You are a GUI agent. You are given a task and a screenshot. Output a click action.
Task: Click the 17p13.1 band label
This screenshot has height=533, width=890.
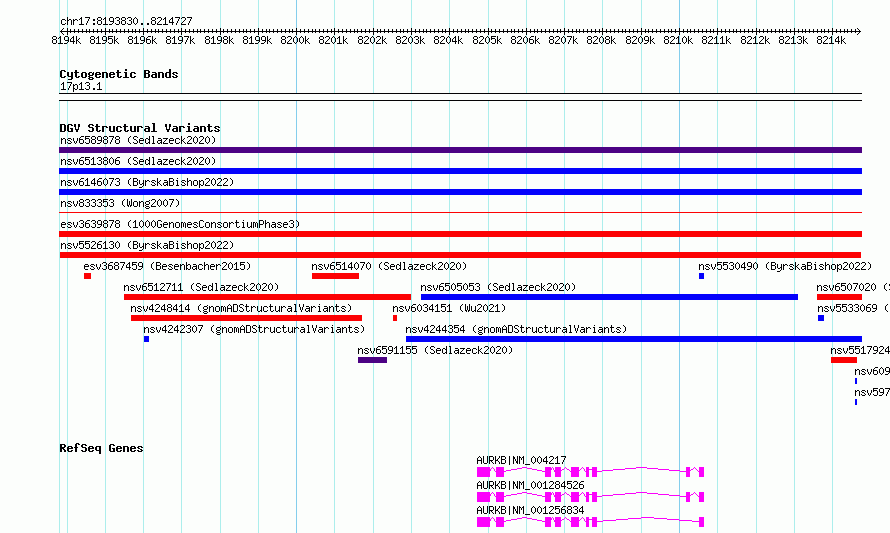coord(81,86)
